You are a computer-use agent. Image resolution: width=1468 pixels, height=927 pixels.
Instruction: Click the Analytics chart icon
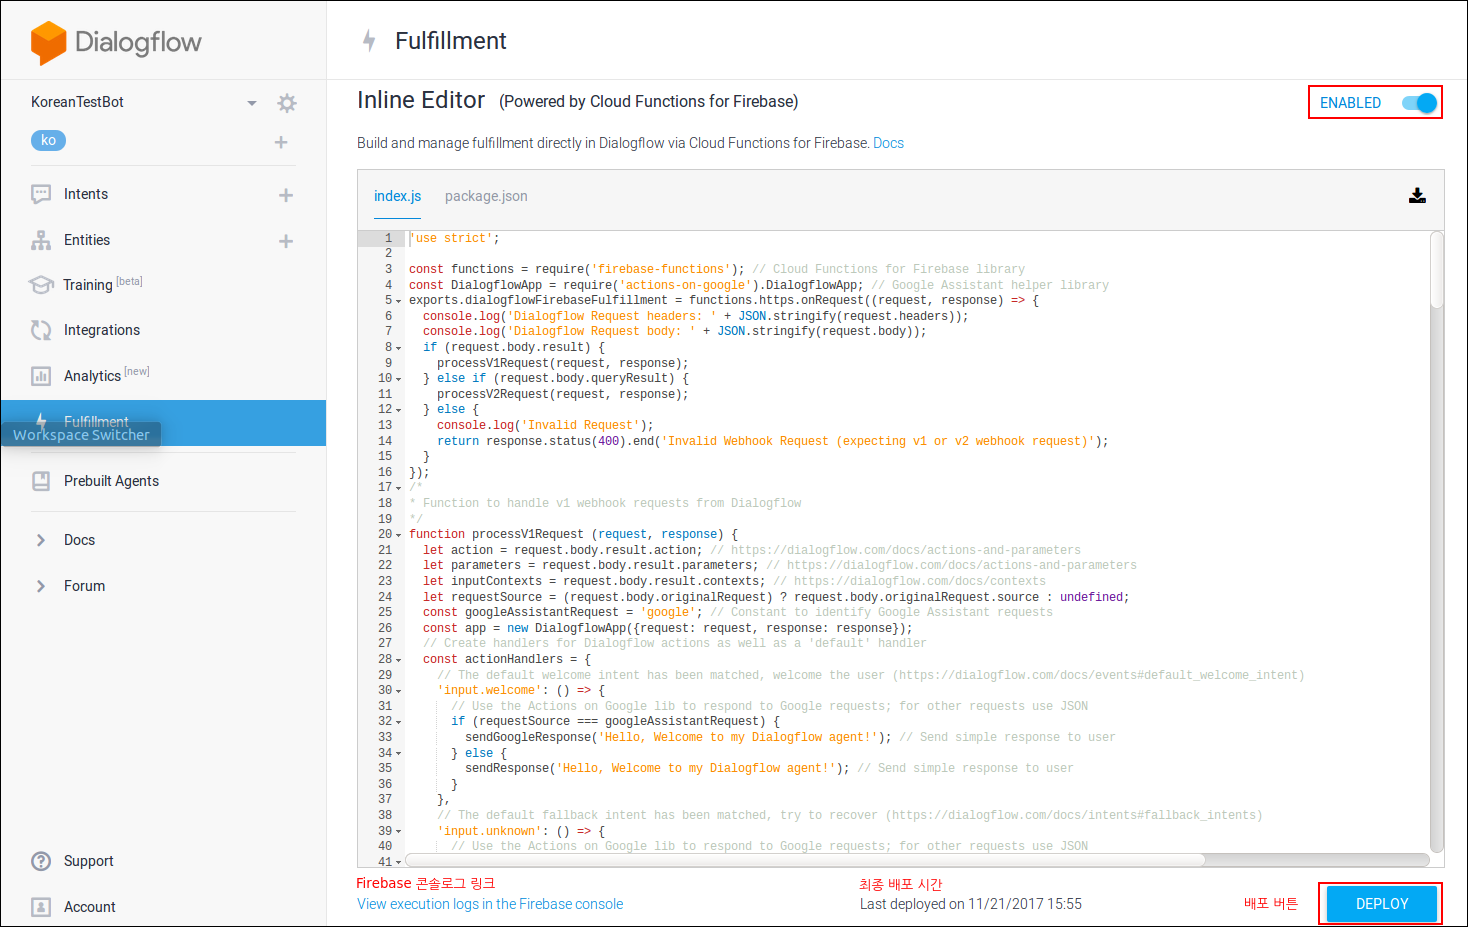click(x=41, y=376)
